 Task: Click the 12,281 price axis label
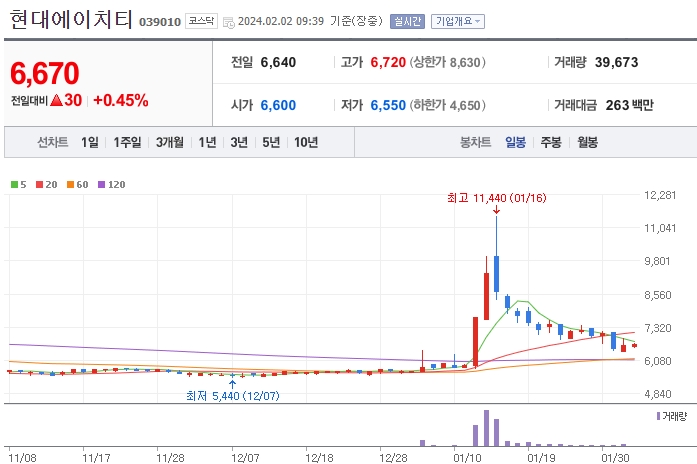coord(660,195)
